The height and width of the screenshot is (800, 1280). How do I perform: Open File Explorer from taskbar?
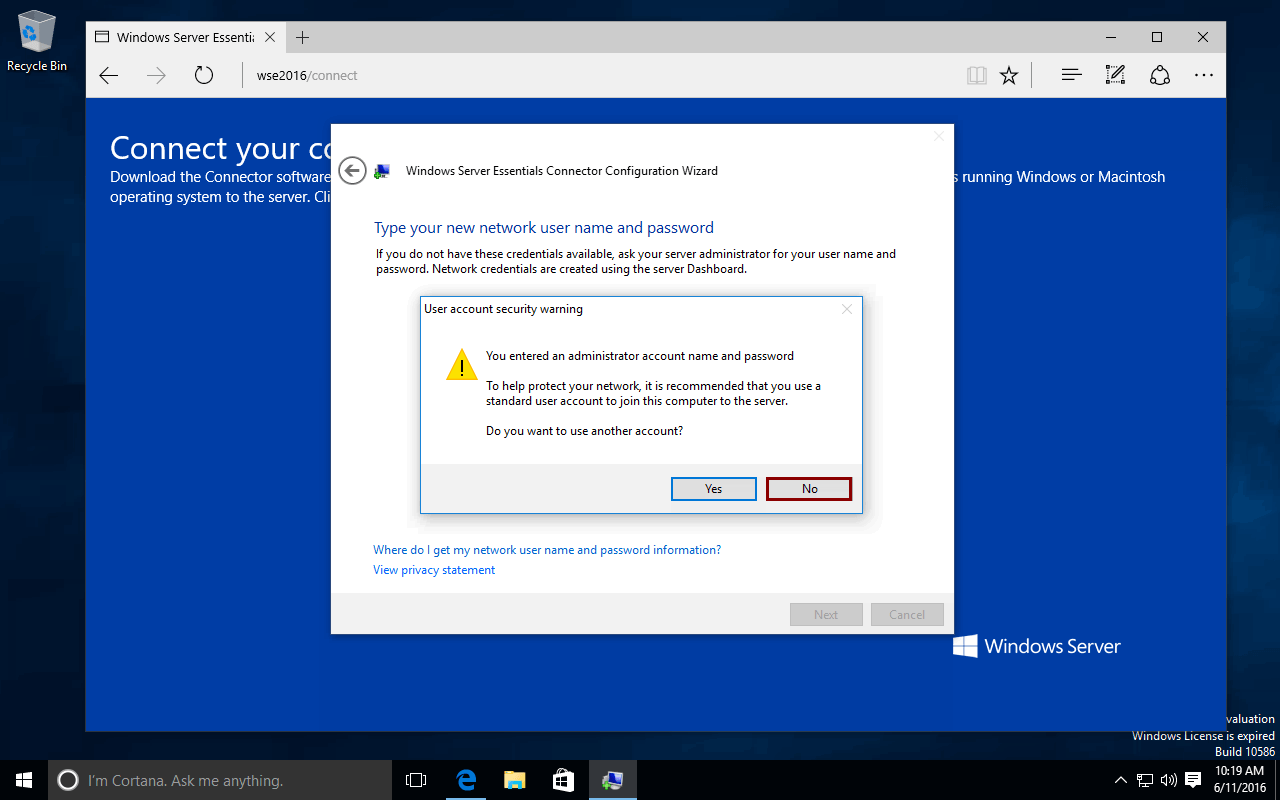(x=514, y=780)
